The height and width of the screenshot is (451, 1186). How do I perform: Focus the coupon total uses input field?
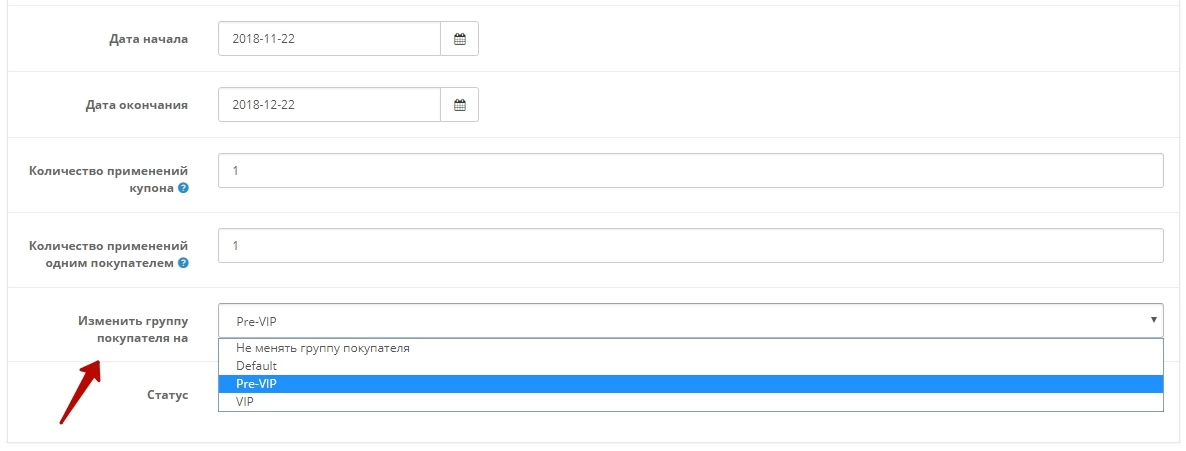click(x=691, y=171)
